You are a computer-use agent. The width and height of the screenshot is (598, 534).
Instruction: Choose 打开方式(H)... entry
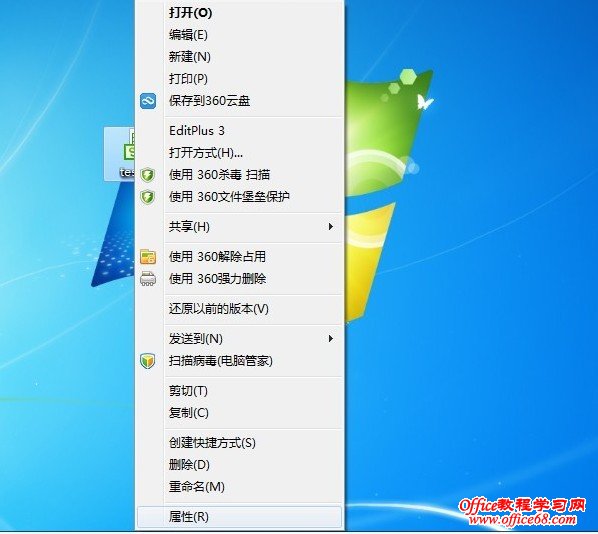pos(240,153)
